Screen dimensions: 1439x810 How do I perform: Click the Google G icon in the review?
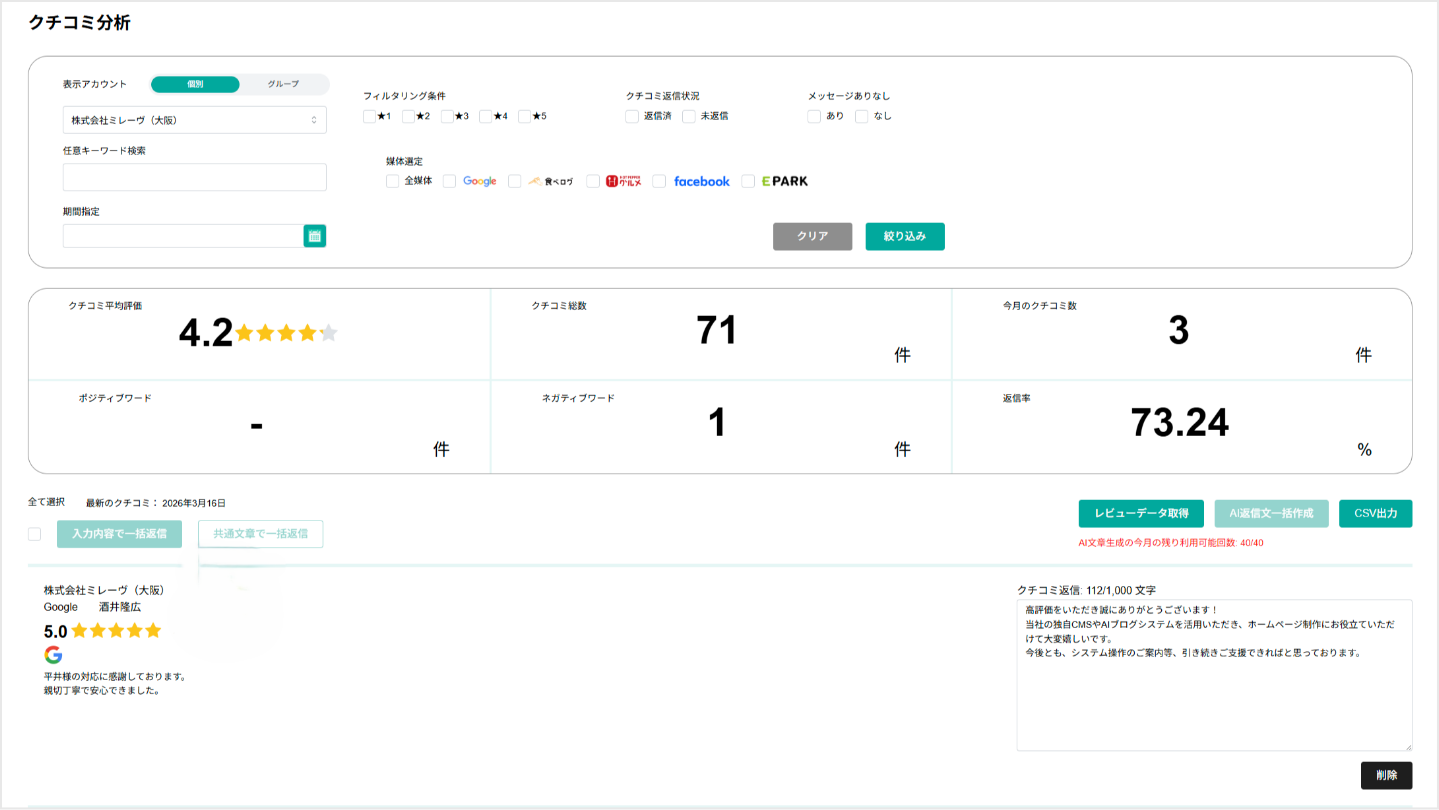(53, 655)
